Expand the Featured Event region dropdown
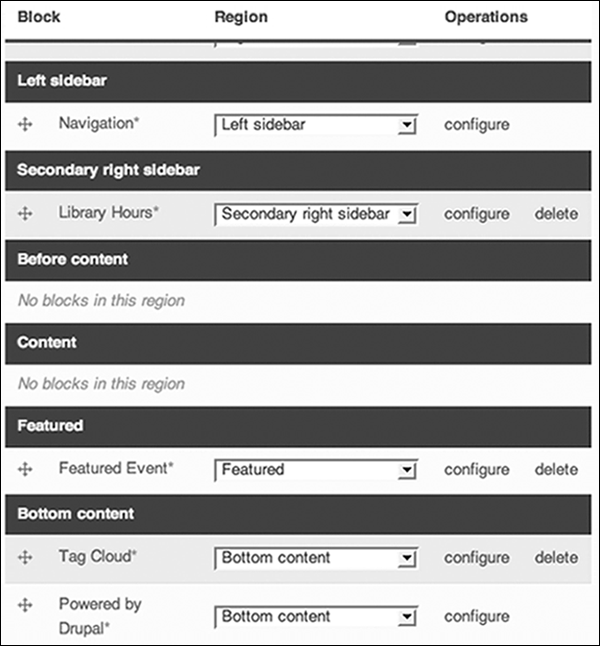600x646 pixels. pyautogui.click(x=315, y=470)
